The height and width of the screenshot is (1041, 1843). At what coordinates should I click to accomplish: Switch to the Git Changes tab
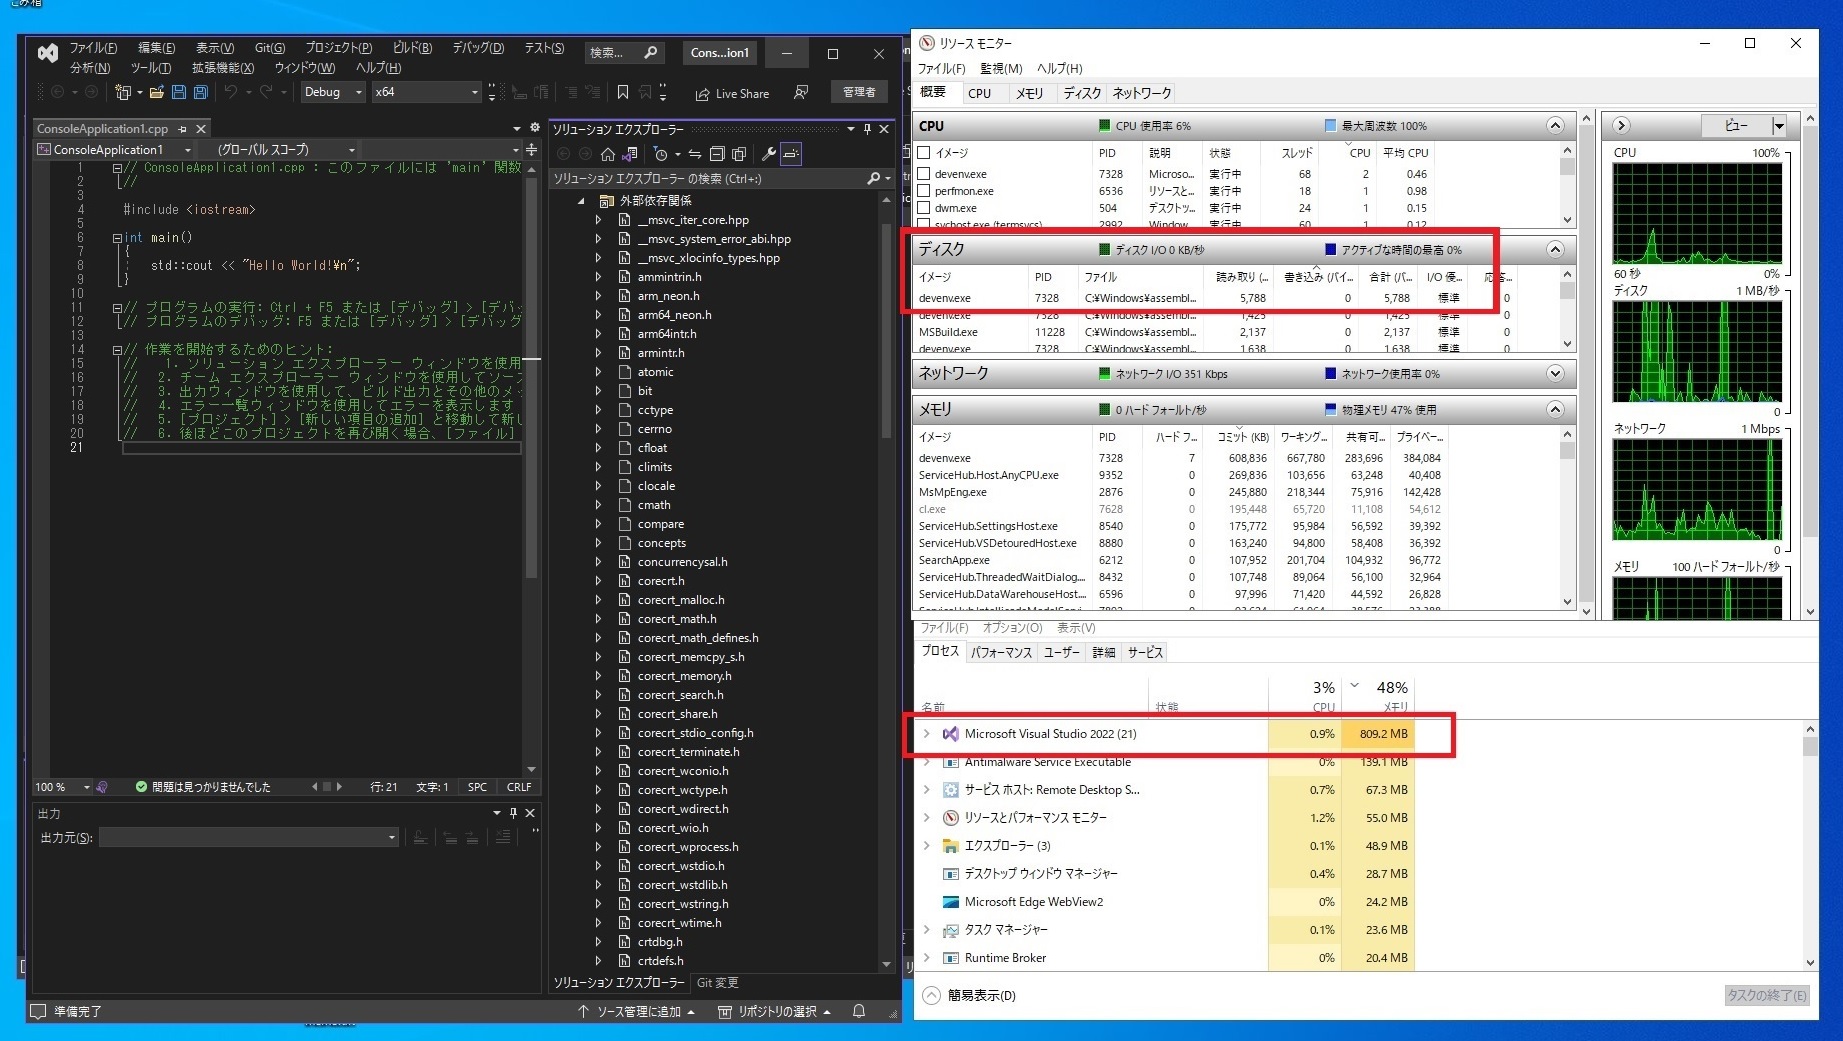[x=717, y=983]
